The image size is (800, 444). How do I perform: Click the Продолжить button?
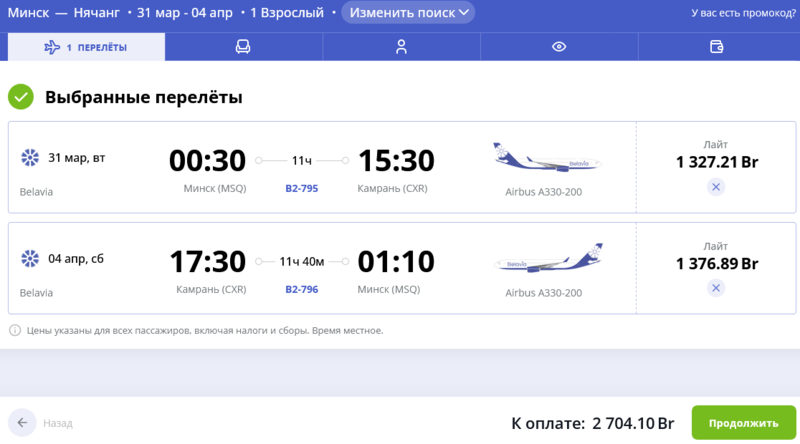point(743,423)
